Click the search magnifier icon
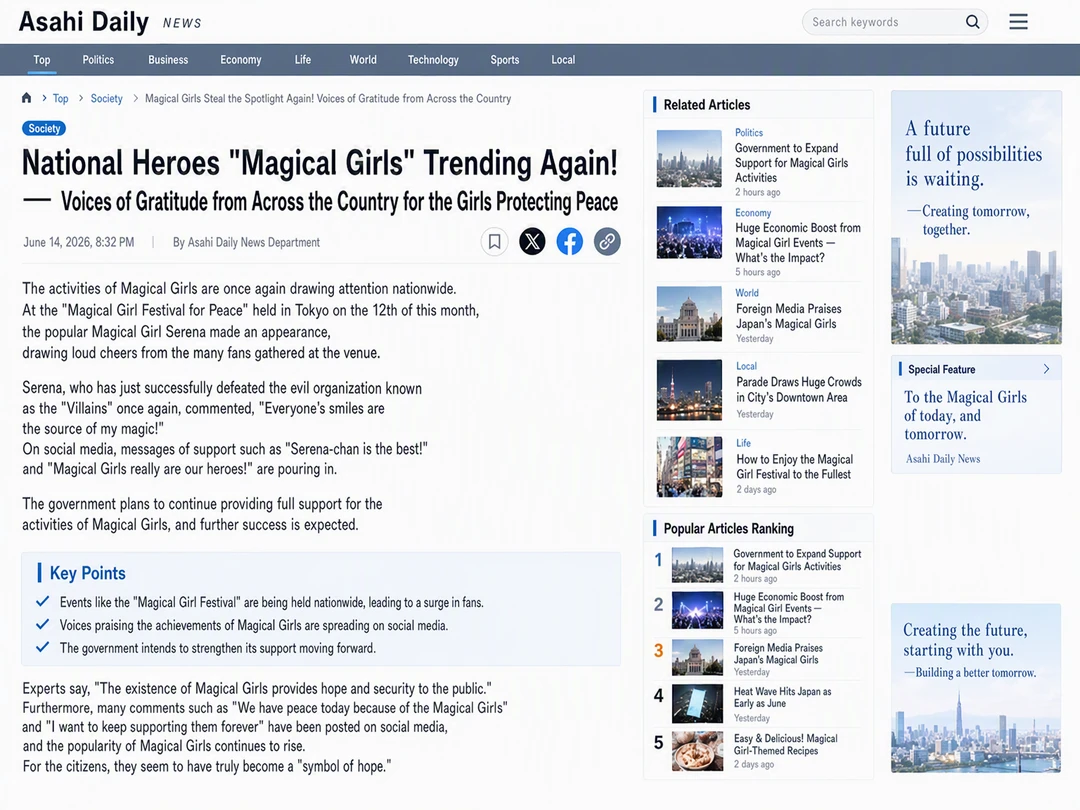This screenshot has height=810, width=1080. [972, 22]
